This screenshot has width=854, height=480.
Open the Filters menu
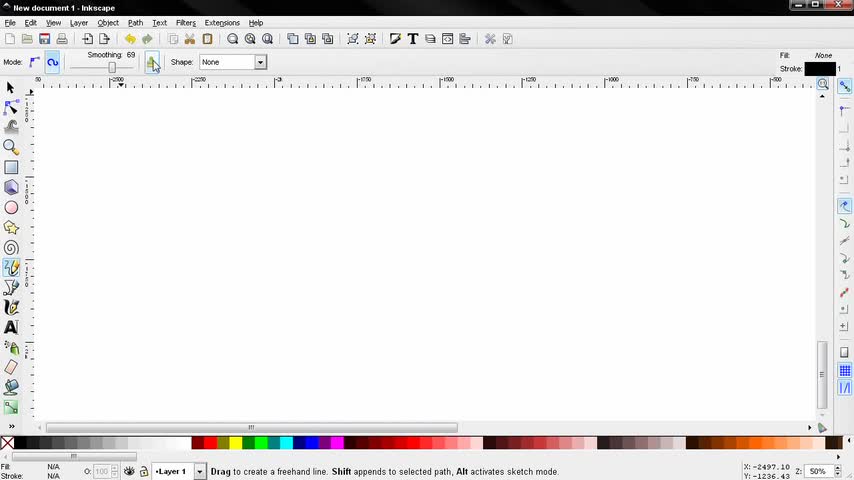click(186, 23)
